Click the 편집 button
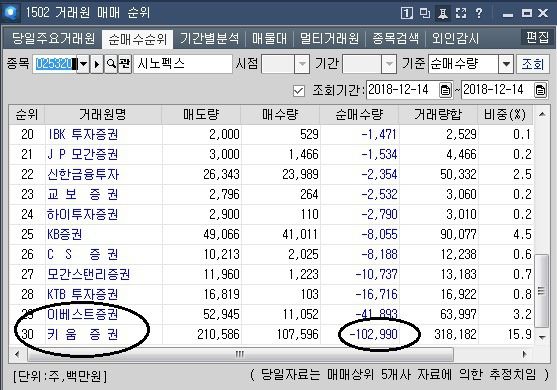Screen dimensions: 557x390 [x=537, y=37]
